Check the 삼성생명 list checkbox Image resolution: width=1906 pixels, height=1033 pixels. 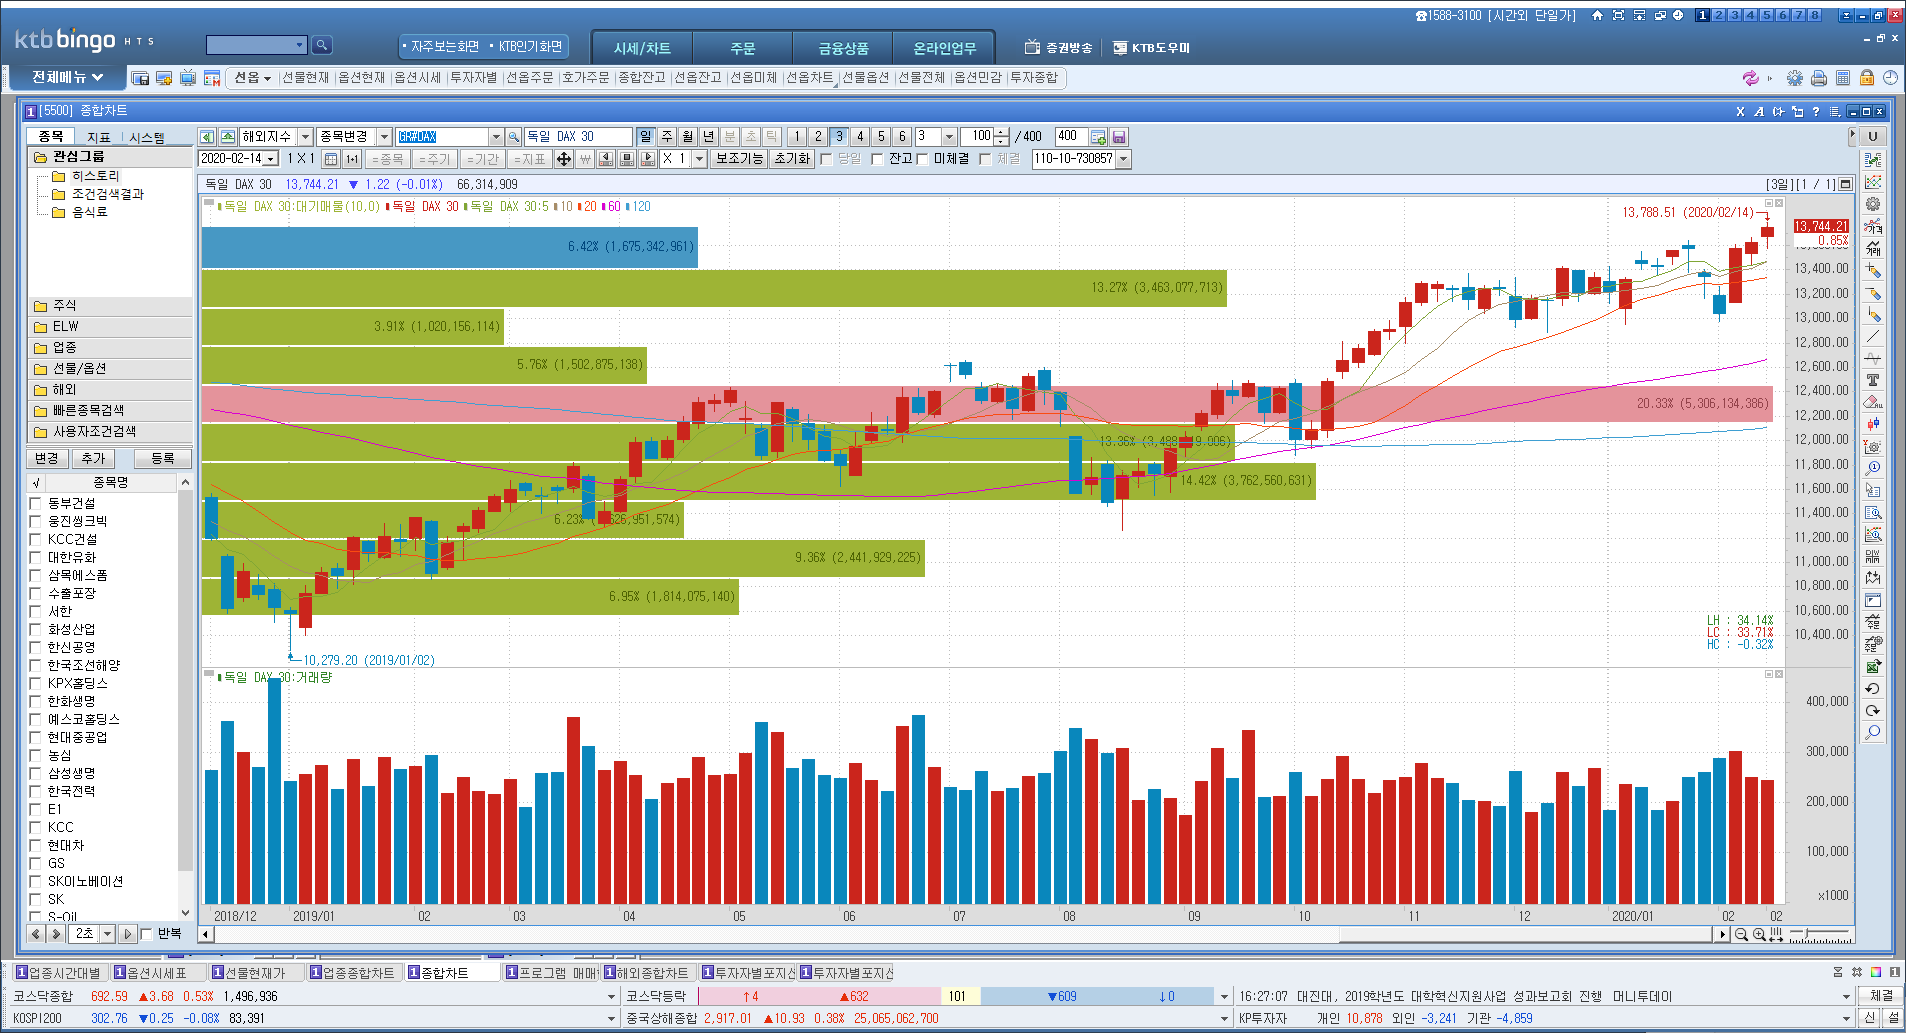click(36, 773)
